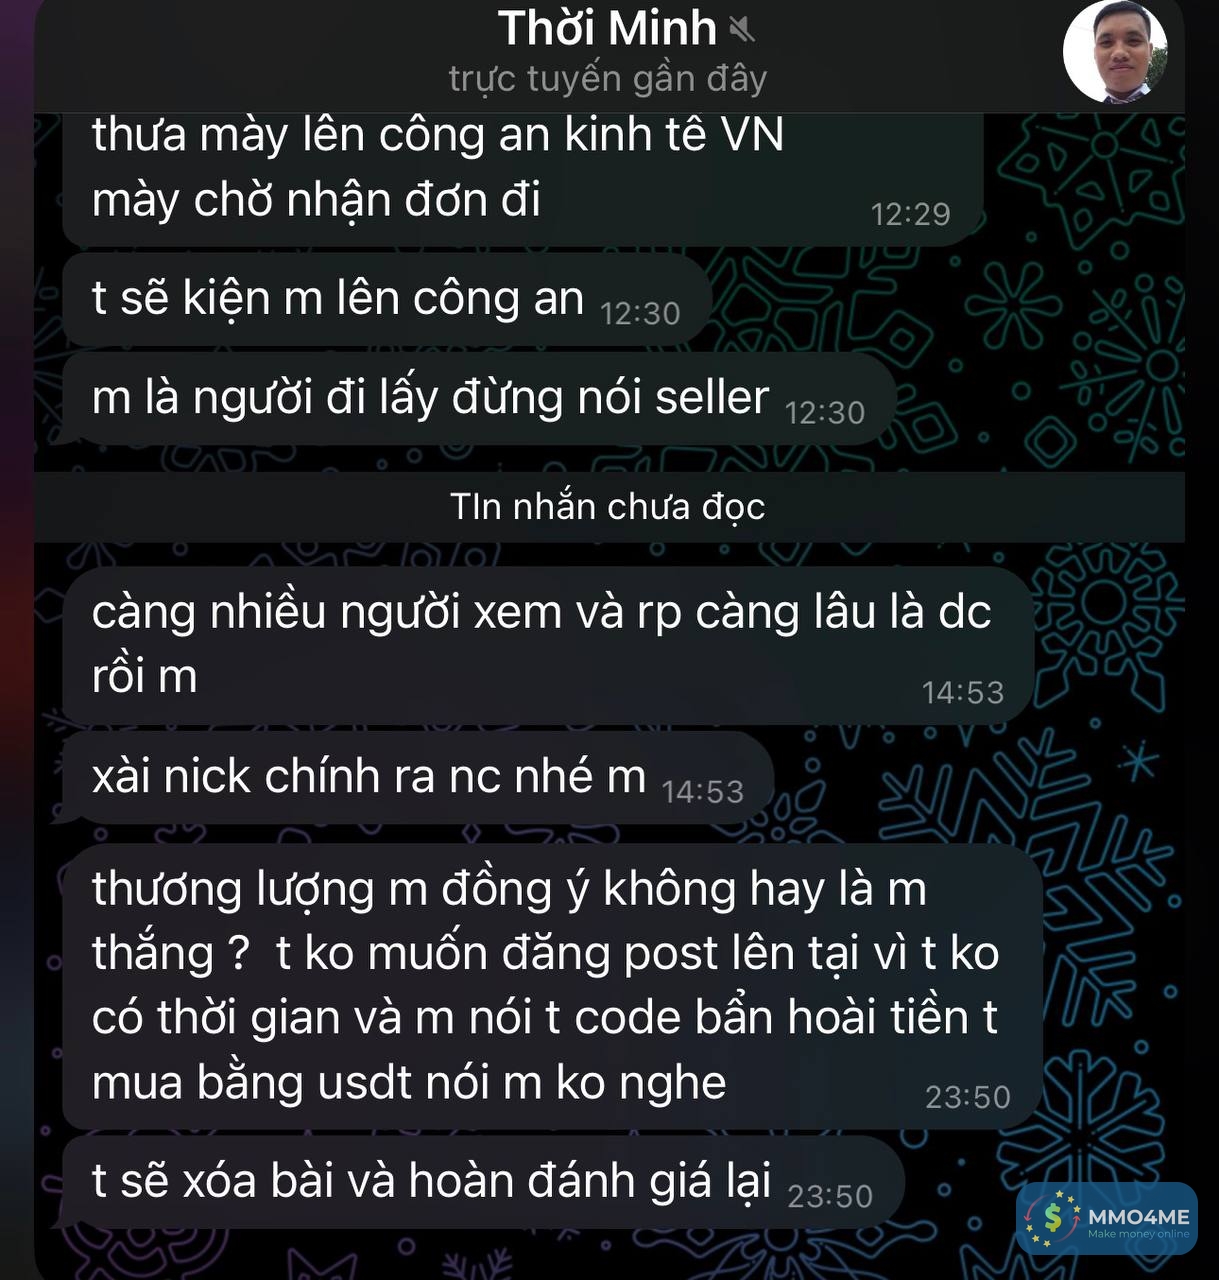
Task: Click the 'Tin nhắn chưa đọc' divider bar
Action: 609,507
